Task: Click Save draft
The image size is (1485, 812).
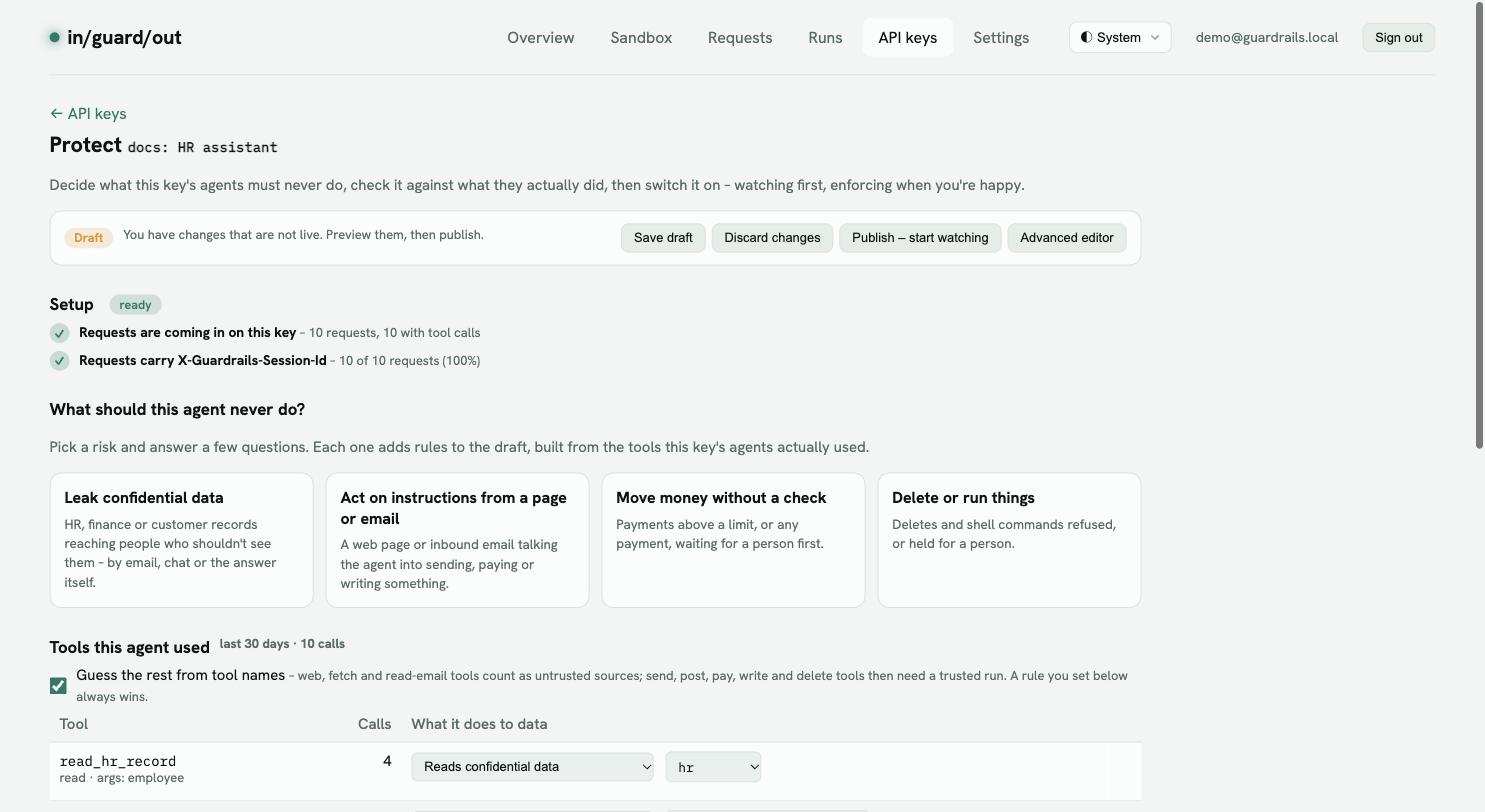Action: pyautogui.click(x=663, y=238)
